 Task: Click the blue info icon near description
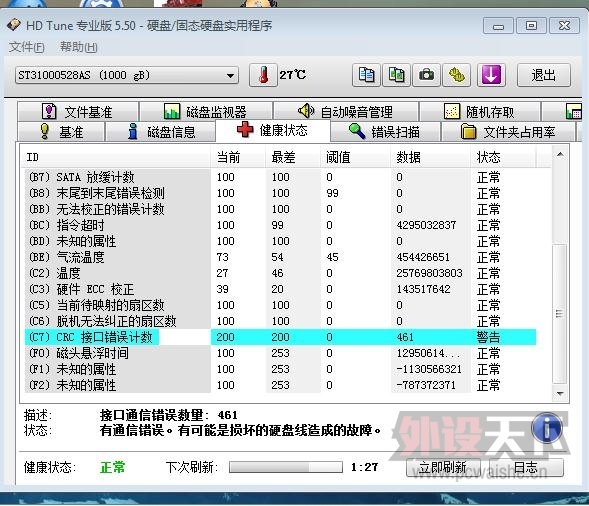pos(547,427)
